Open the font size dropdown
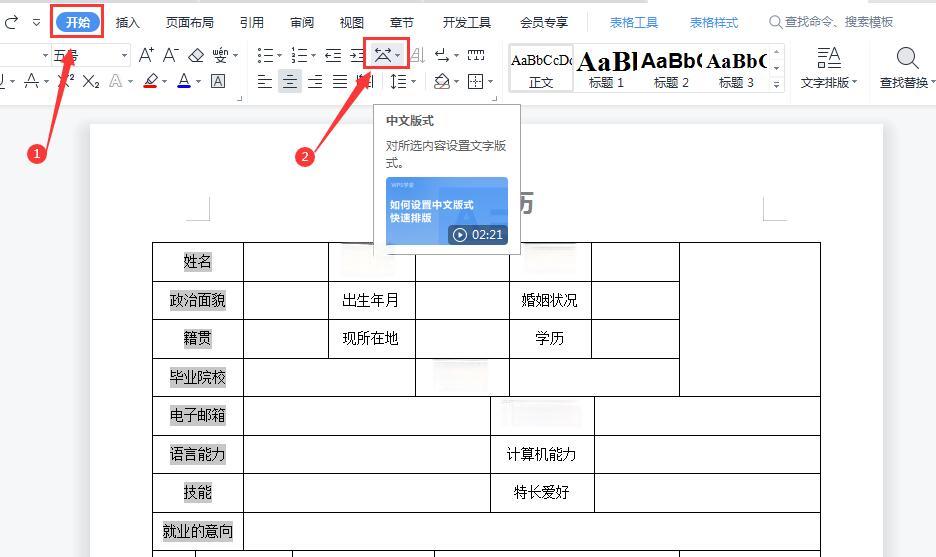 pyautogui.click(x=124, y=55)
